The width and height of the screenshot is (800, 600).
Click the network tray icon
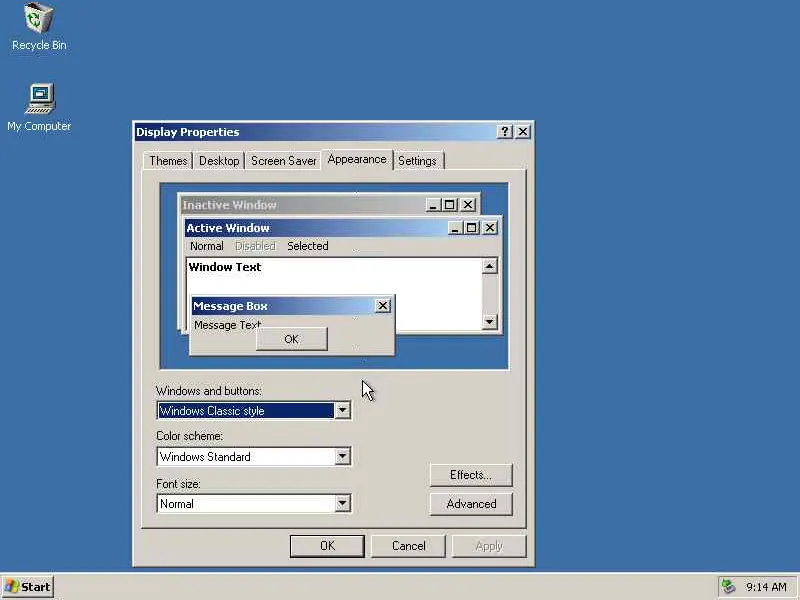pos(728,587)
